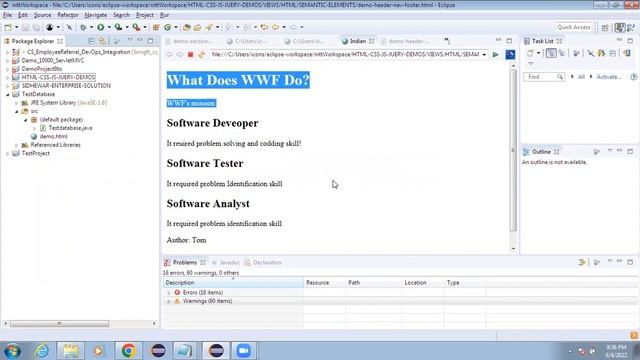Open the URL history dropdown arrow

[x=484, y=55]
